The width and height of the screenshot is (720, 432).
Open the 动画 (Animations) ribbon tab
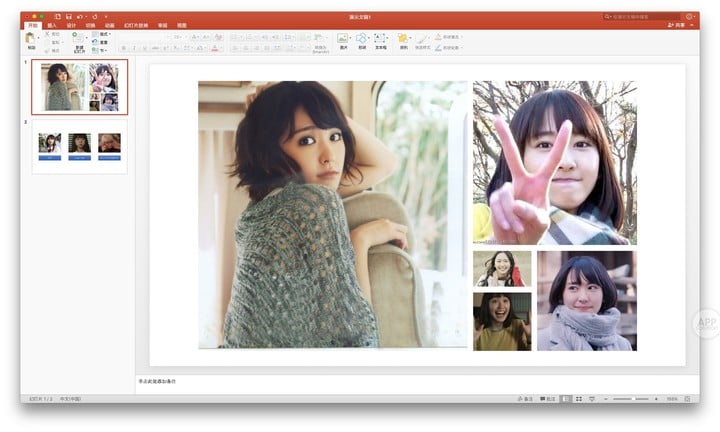coord(109,25)
